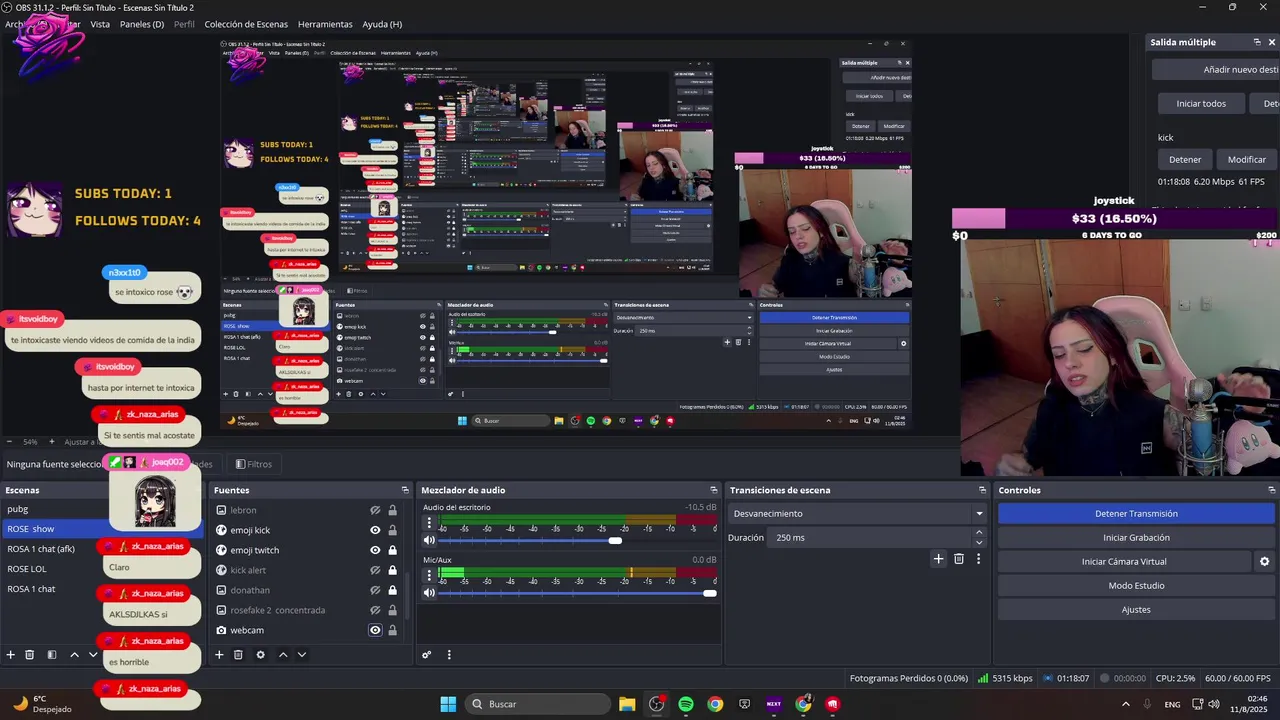1280x720 pixels.
Task: Move source up arrow in Fuentes toolbar
Action: (283, 655)
